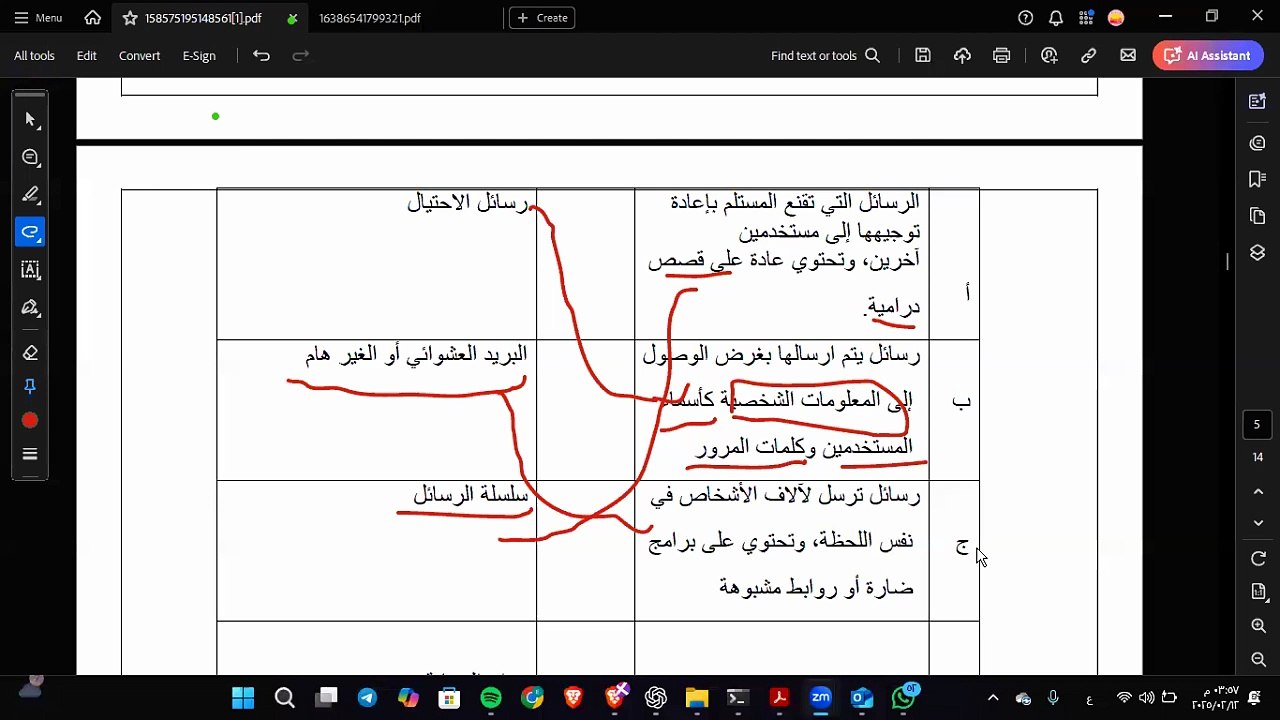Viewport: 1280px width, 720px height.
Task: Upload the file to cloud
Action: 962,56
